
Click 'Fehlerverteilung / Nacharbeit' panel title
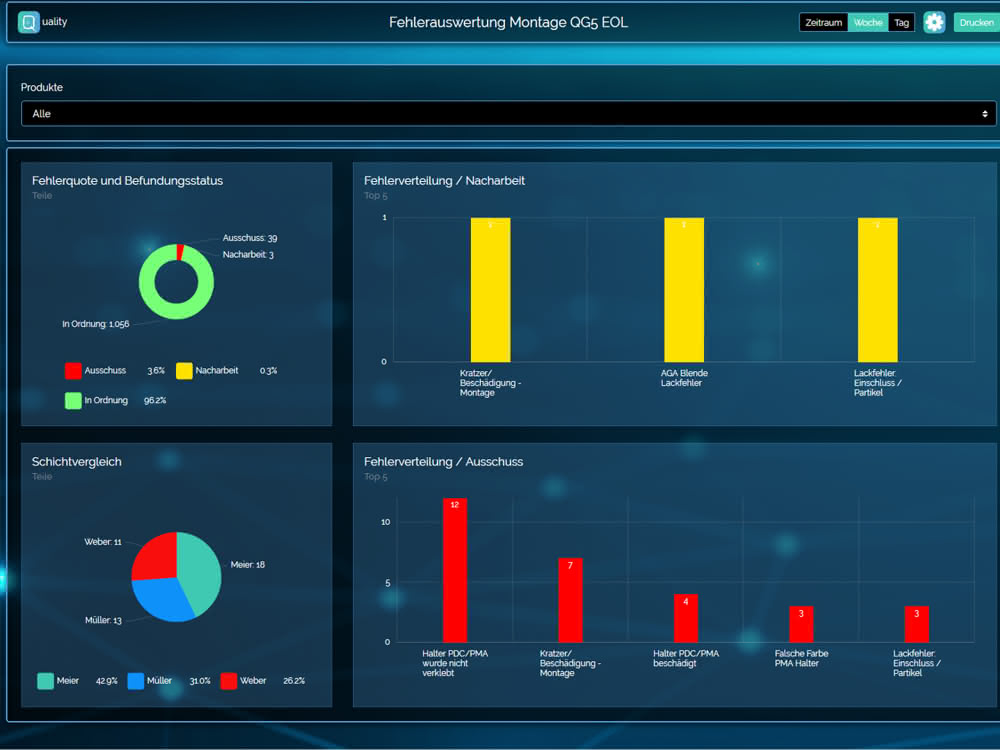pos(445,180)
